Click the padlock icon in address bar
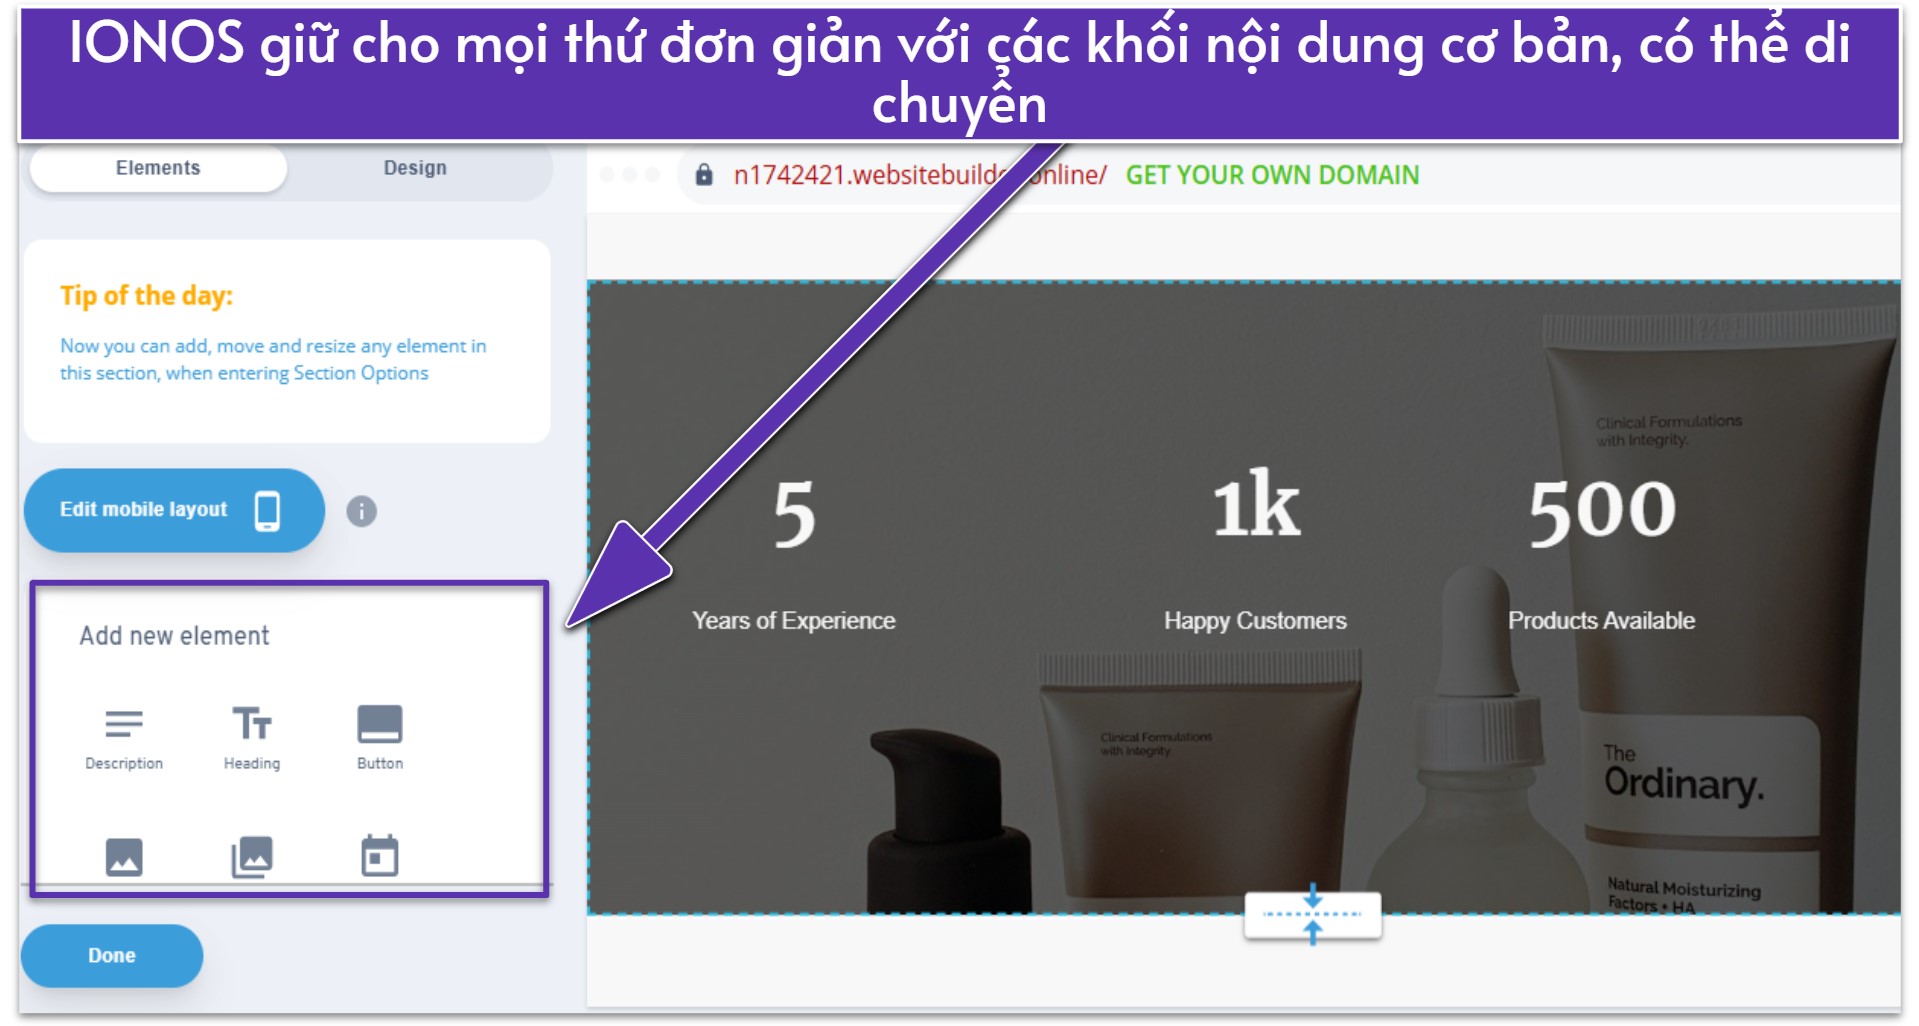This screenshot has width=1919, height=1026. [x=704, y=175]
